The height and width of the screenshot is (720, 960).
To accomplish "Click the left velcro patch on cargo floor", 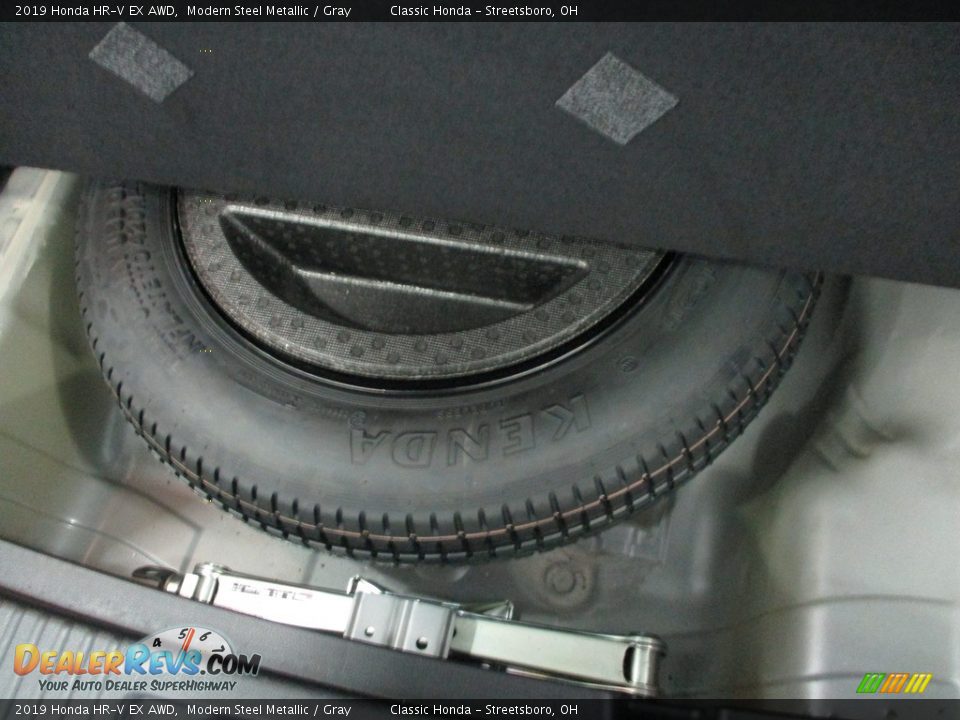I will click(140, 61).
